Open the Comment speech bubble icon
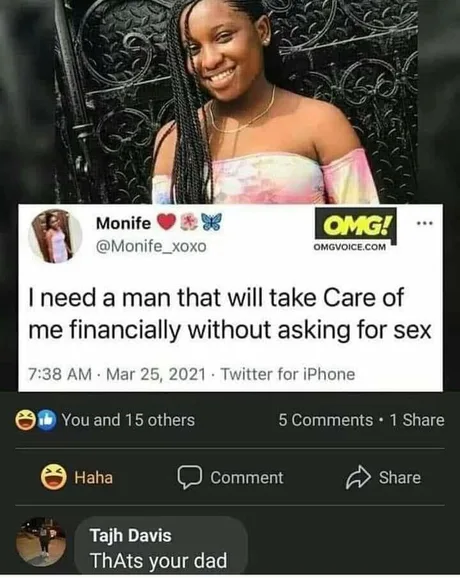The image size is (460, 578). 190,477
